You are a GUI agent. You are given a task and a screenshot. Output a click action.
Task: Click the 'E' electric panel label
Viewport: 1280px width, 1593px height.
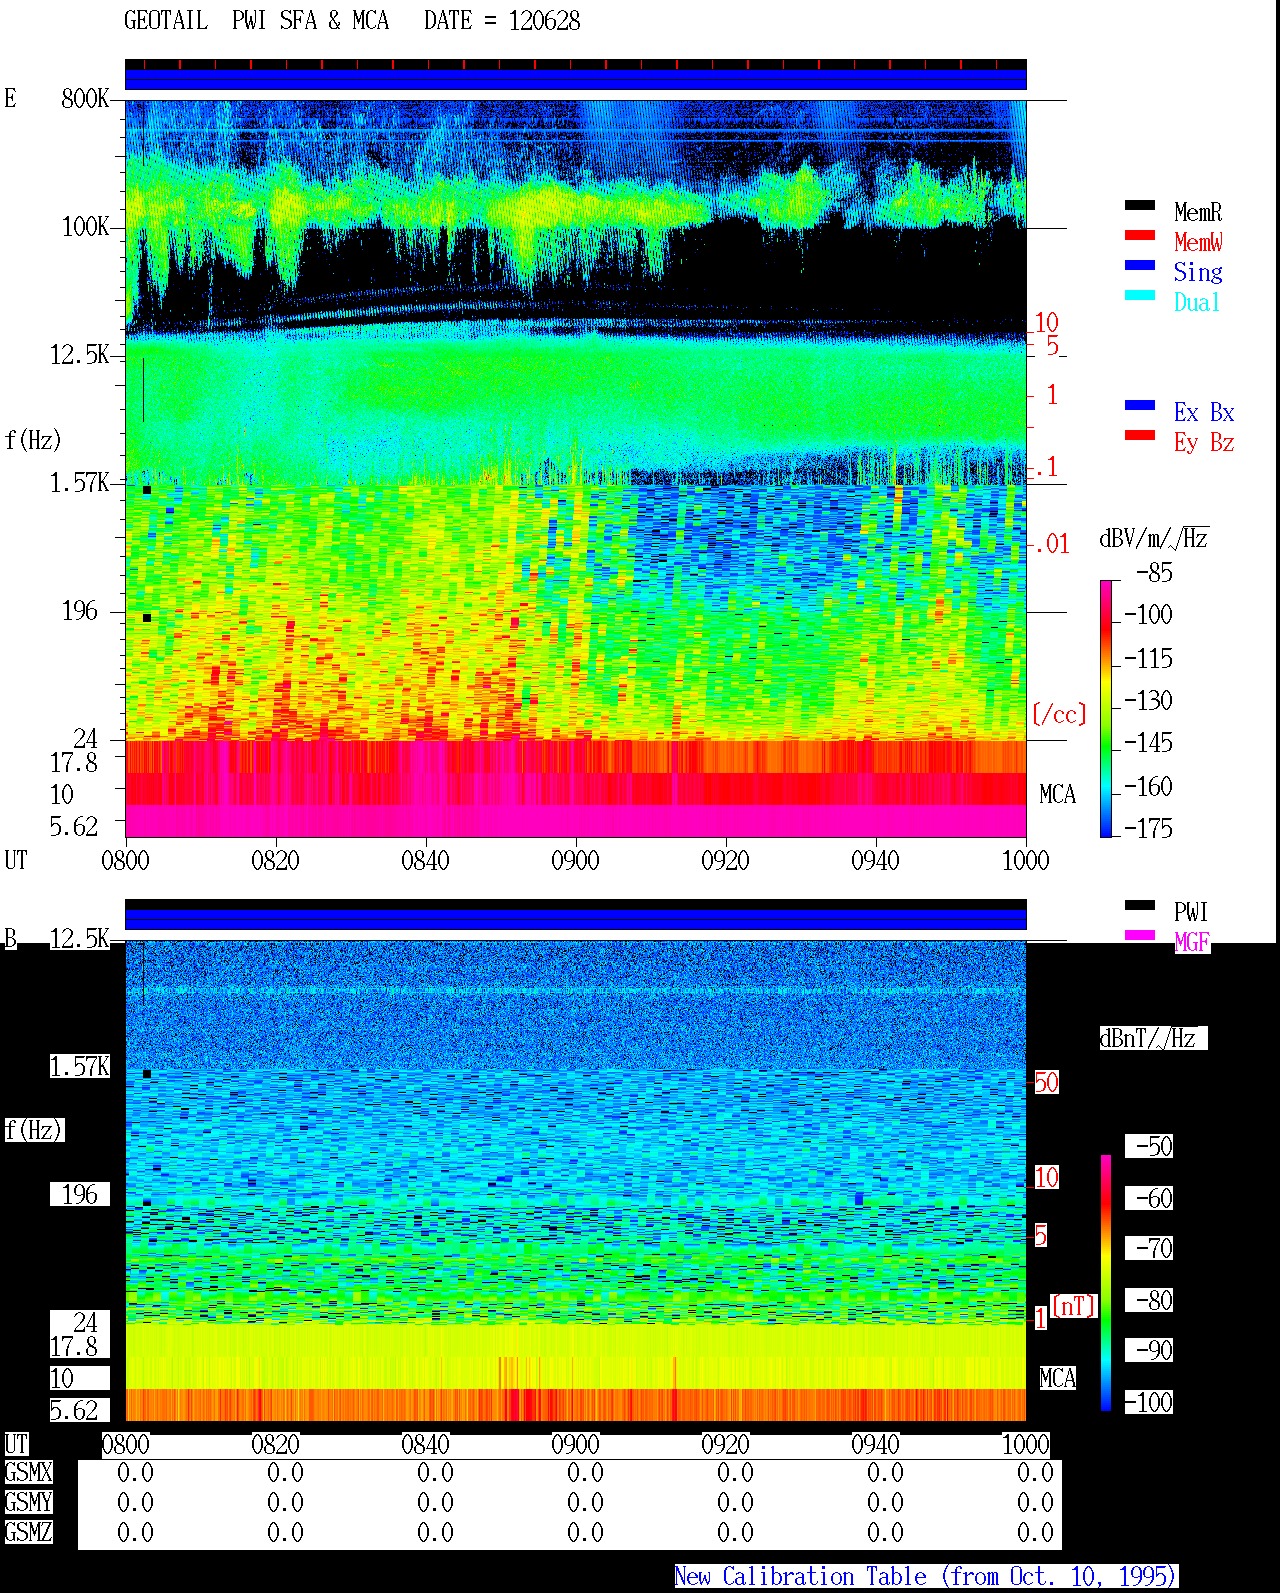pos(10,98)
